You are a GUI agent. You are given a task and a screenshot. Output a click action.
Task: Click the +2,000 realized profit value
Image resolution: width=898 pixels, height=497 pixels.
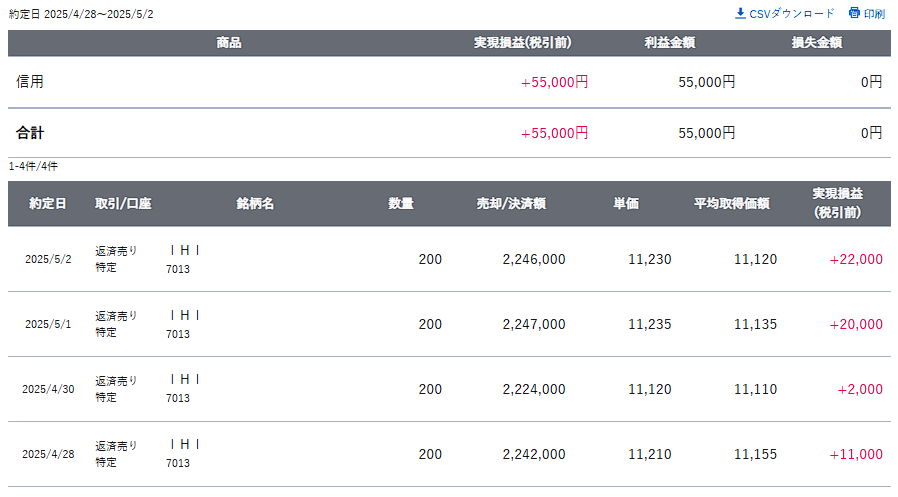(860, 389)
